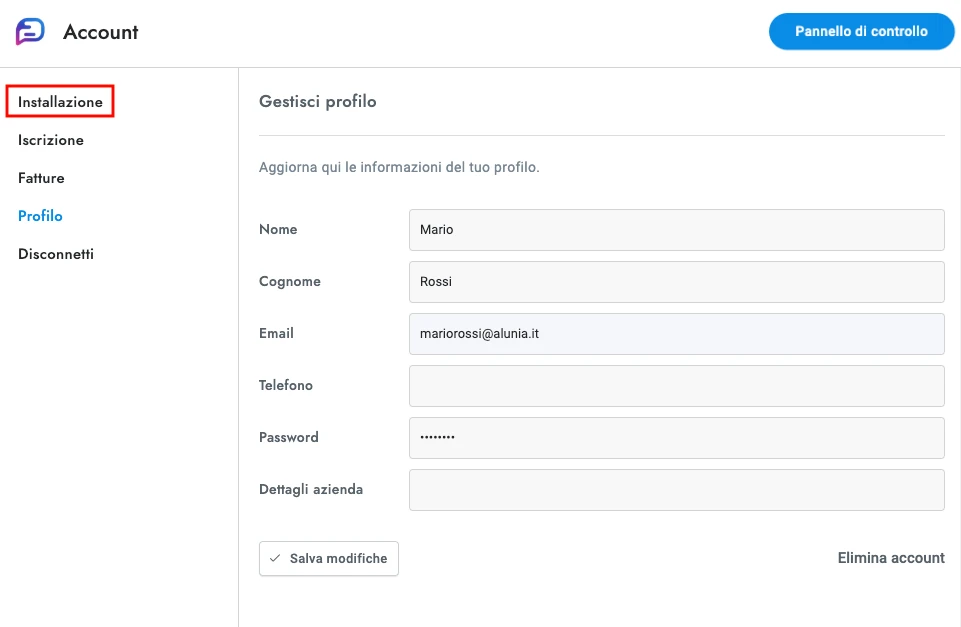Open the Fatture page
The image size is (961, 627).
pos(41,178)
